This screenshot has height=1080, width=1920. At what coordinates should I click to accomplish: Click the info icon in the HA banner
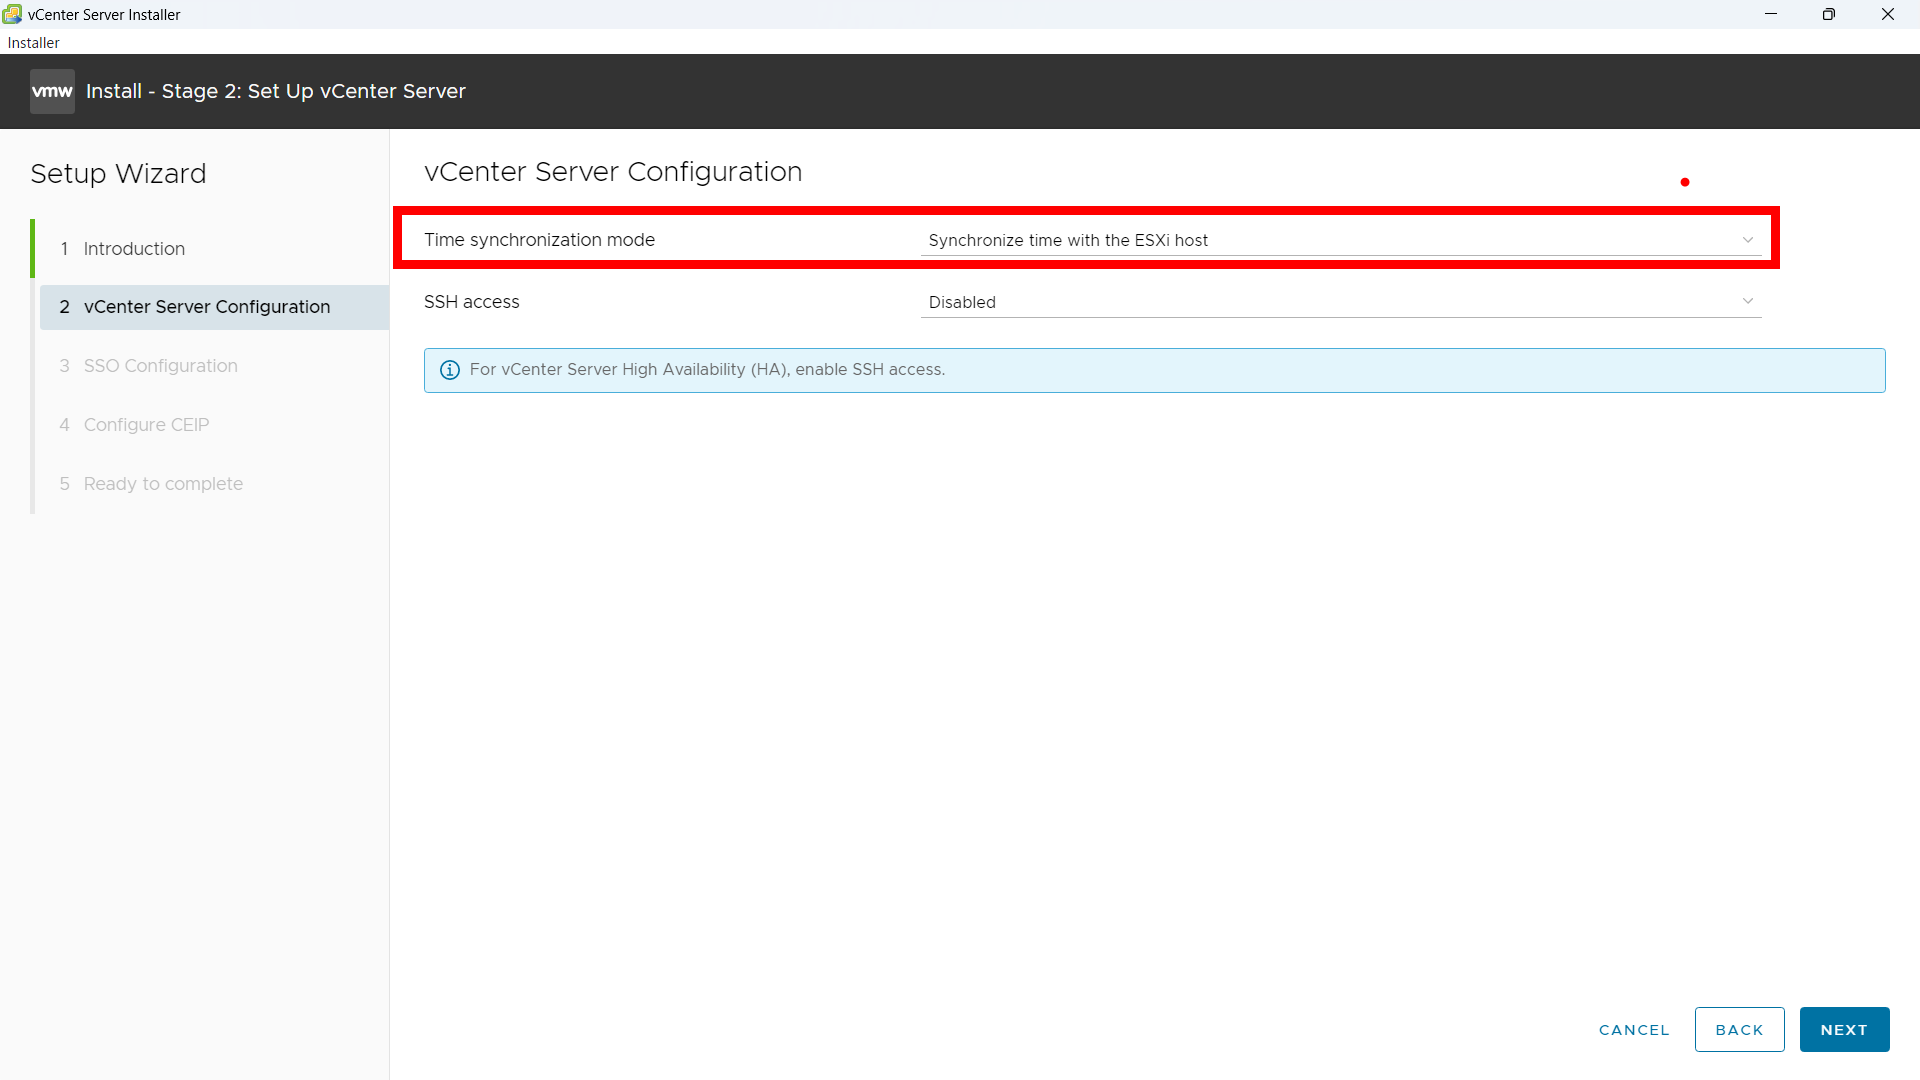coord(450,370)
